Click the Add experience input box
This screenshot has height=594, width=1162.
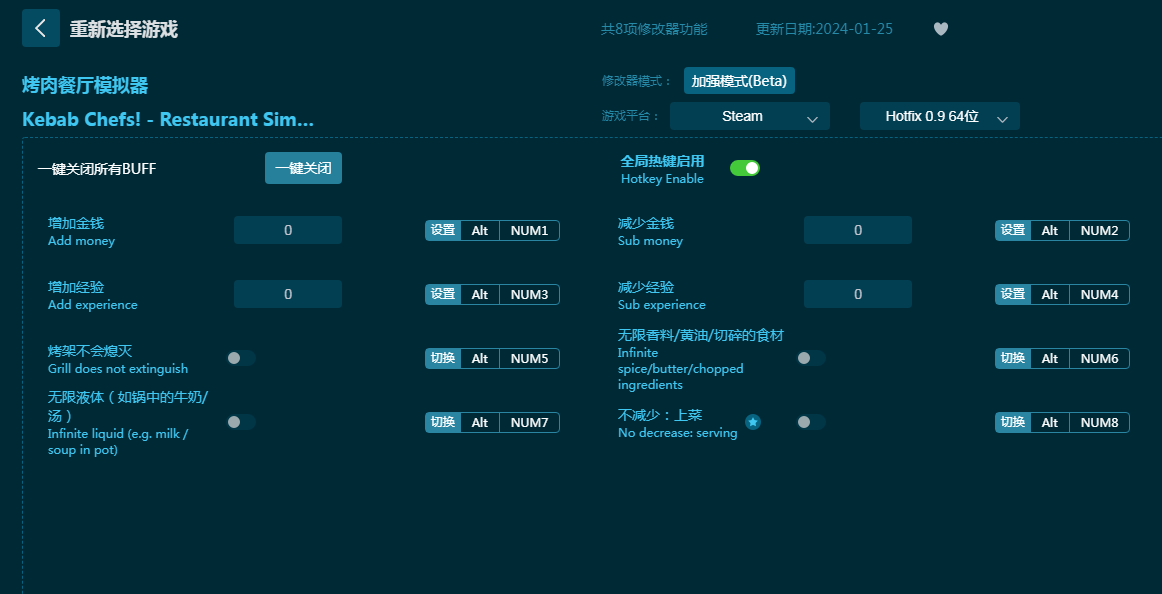coord(288,294)
